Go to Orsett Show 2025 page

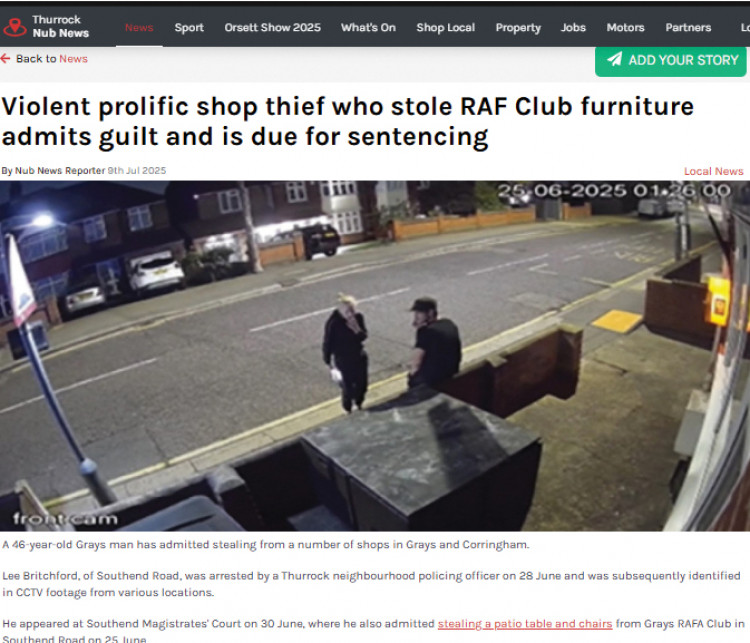click(273, 28)
